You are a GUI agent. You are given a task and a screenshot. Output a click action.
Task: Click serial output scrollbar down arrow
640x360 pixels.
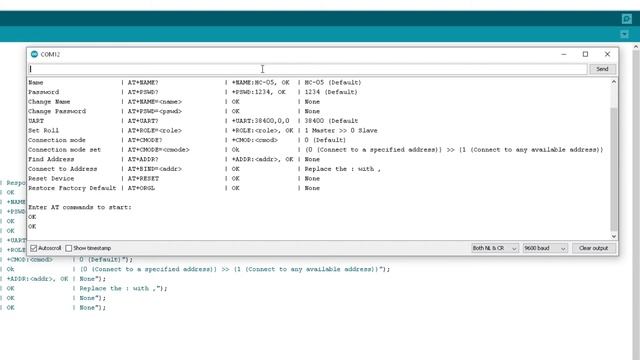[613, 236]
